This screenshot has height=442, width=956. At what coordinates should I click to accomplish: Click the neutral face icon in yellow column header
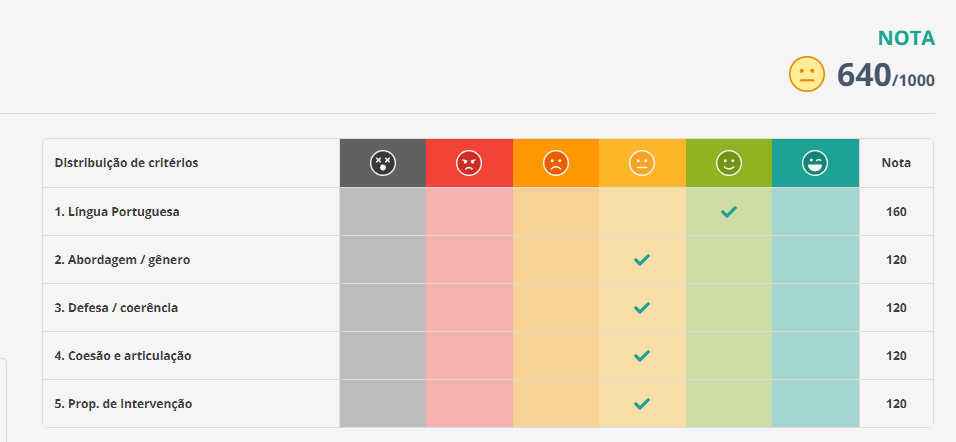click(x=642, y=163)
